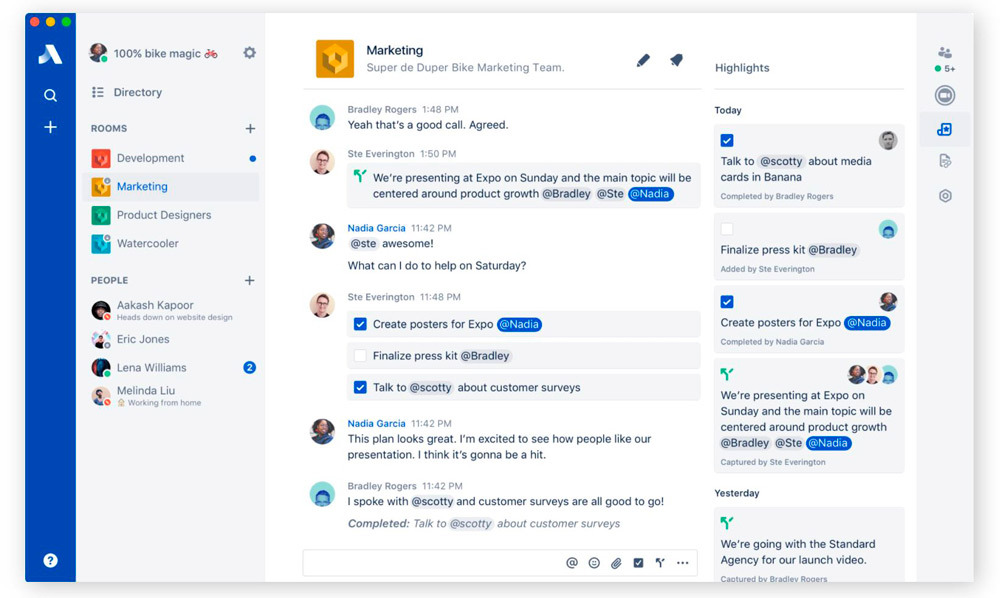Uncheck Talk to @scotty customer surveys task
Screen dimensions: 1000x598
point(360,388)
